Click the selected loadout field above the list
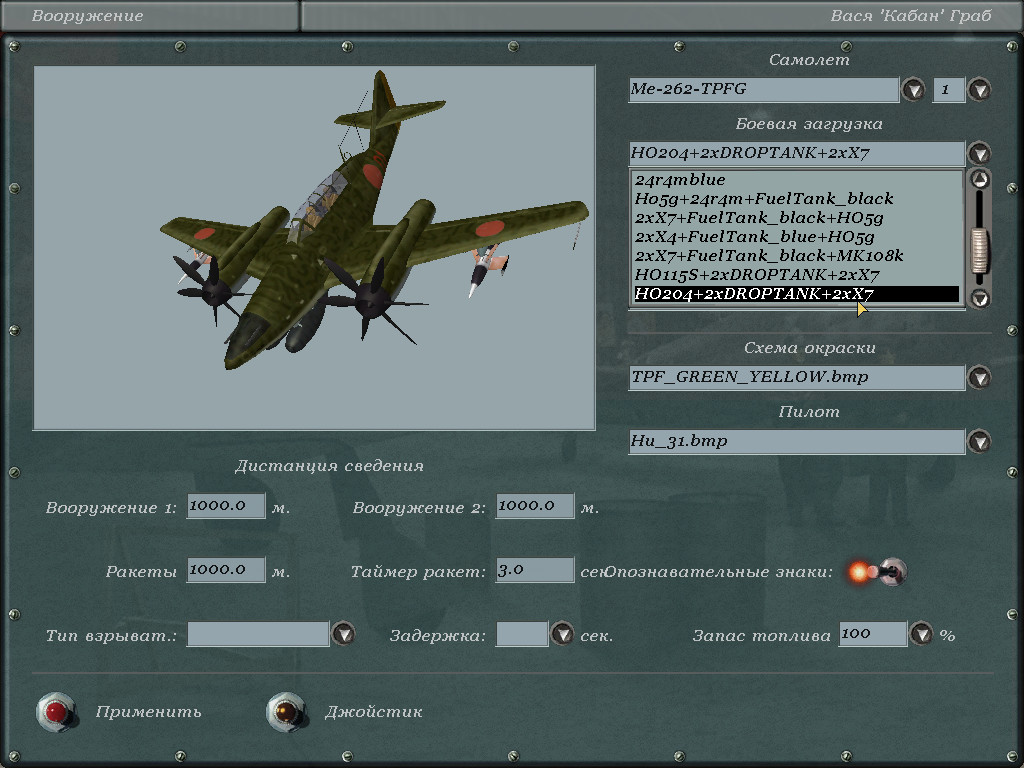 coord(797,153)
